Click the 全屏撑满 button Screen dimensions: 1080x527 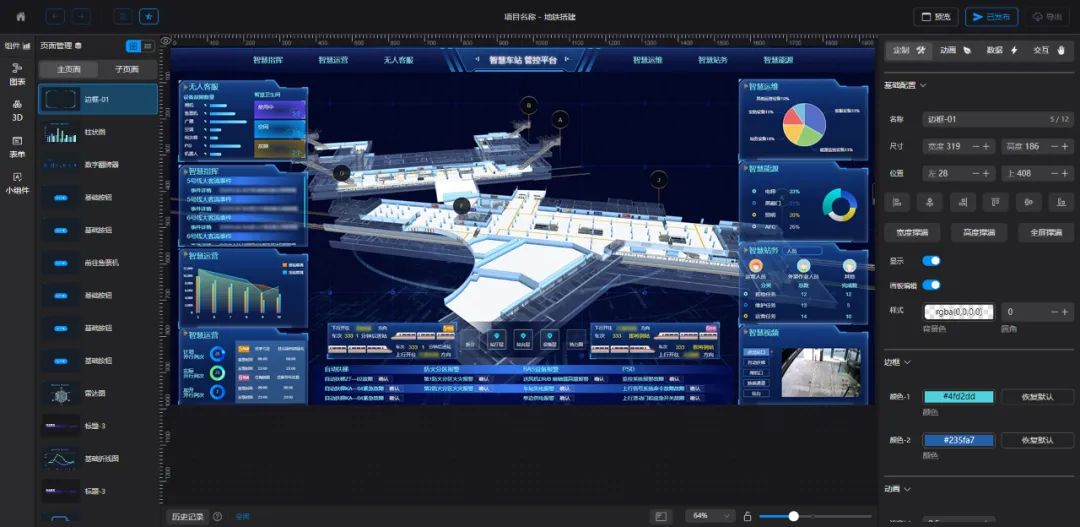(1045, 232)
